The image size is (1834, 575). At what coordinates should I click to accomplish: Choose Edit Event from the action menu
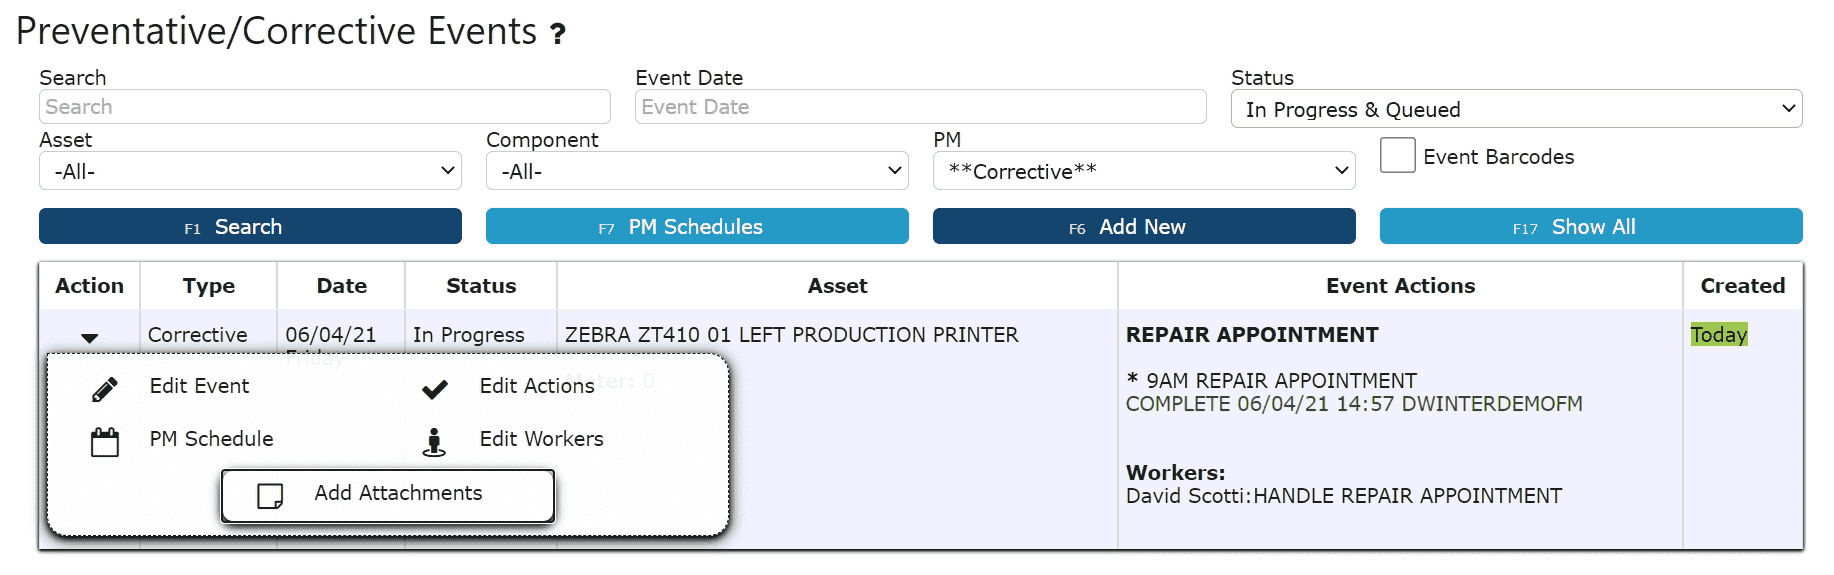(x=200, y=386)
